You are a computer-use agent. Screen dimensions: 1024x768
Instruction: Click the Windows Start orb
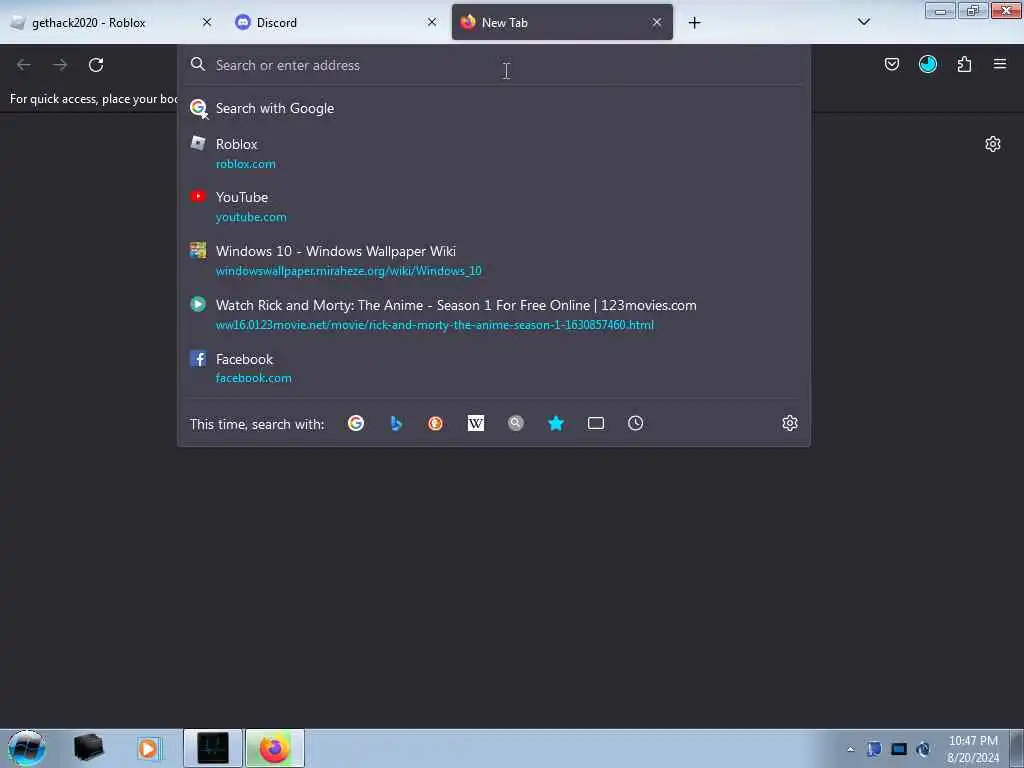[x=27, y=748]
